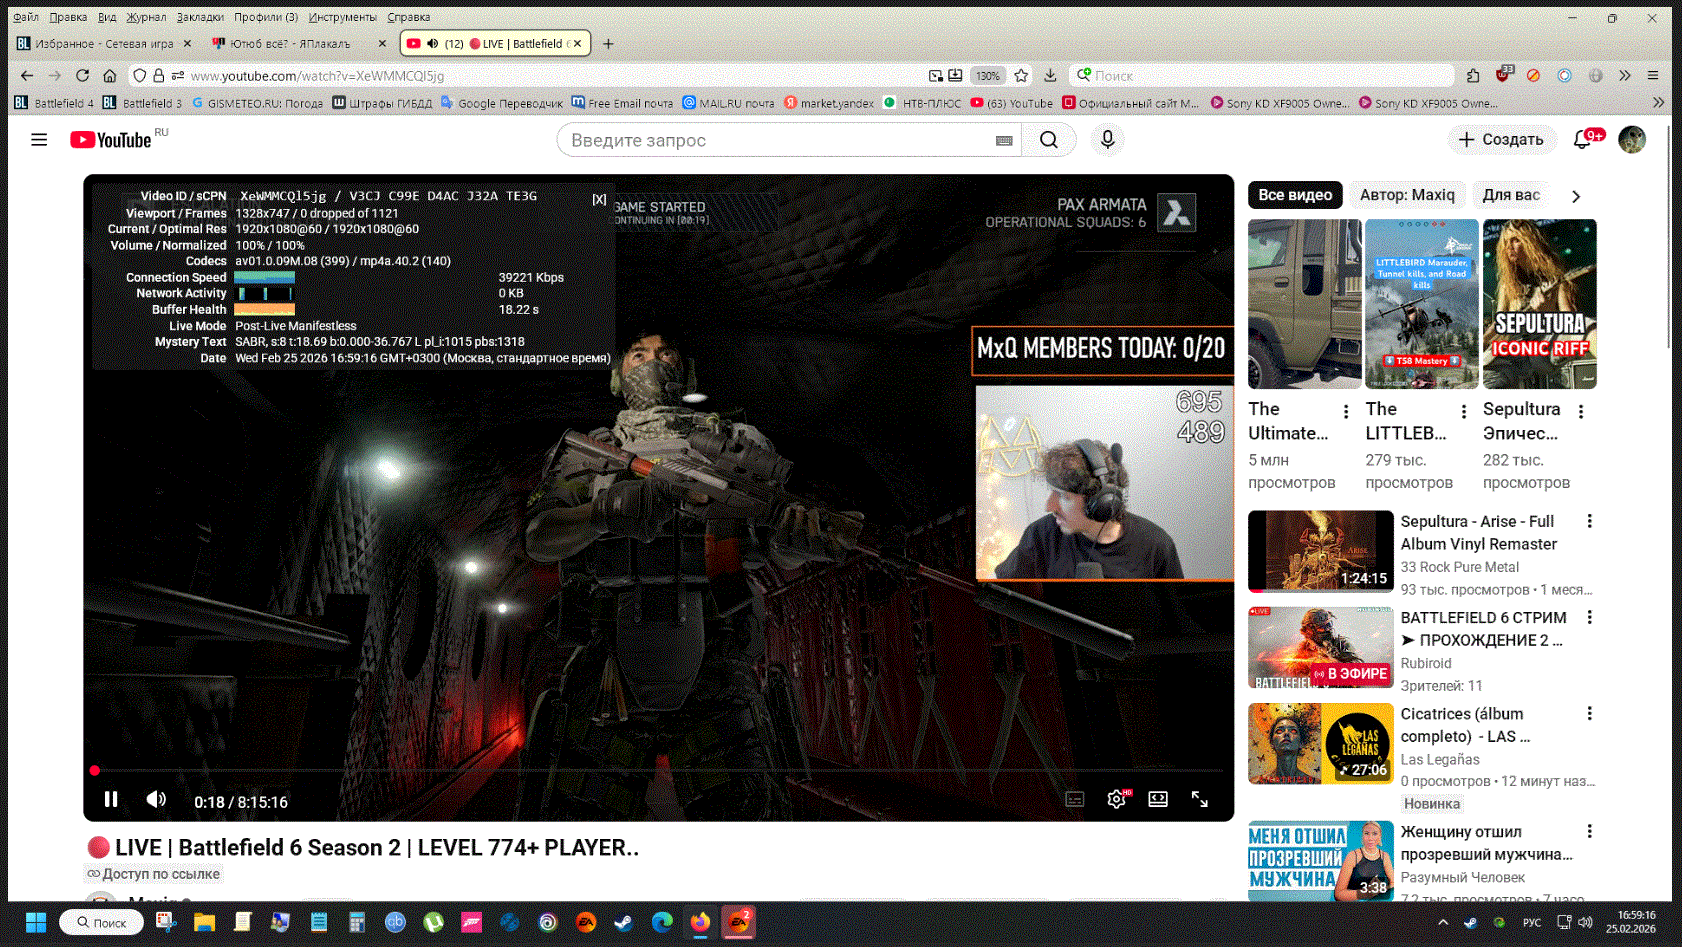This screenshot has width=1682, height=947.
Task: Open the YouTube guide hamburger menu
Action: (39, 140)
